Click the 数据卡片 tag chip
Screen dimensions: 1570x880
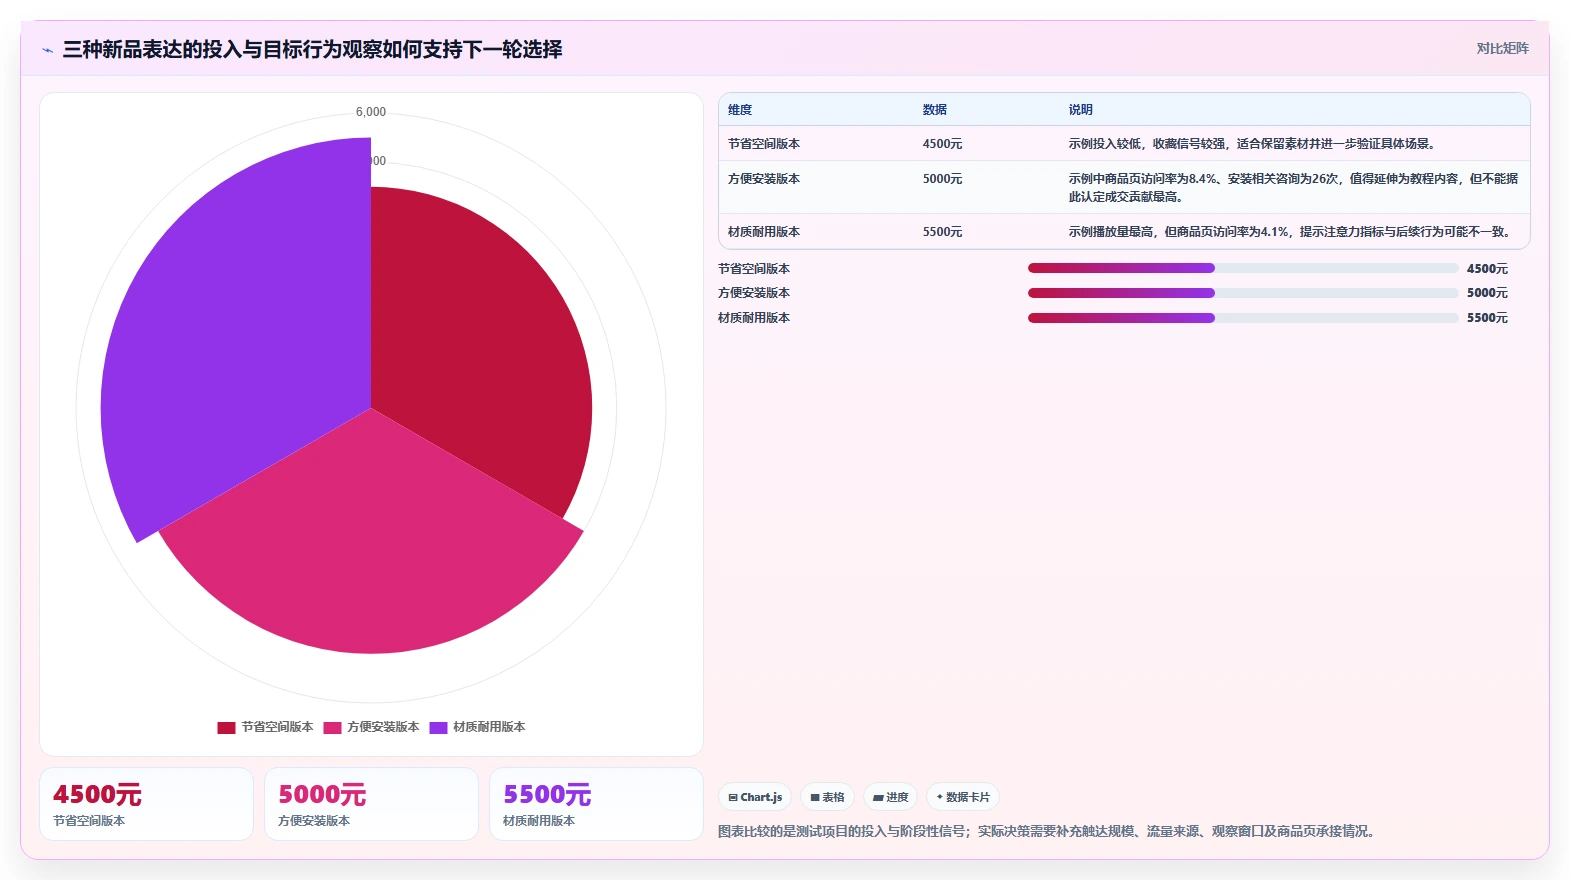963,797
